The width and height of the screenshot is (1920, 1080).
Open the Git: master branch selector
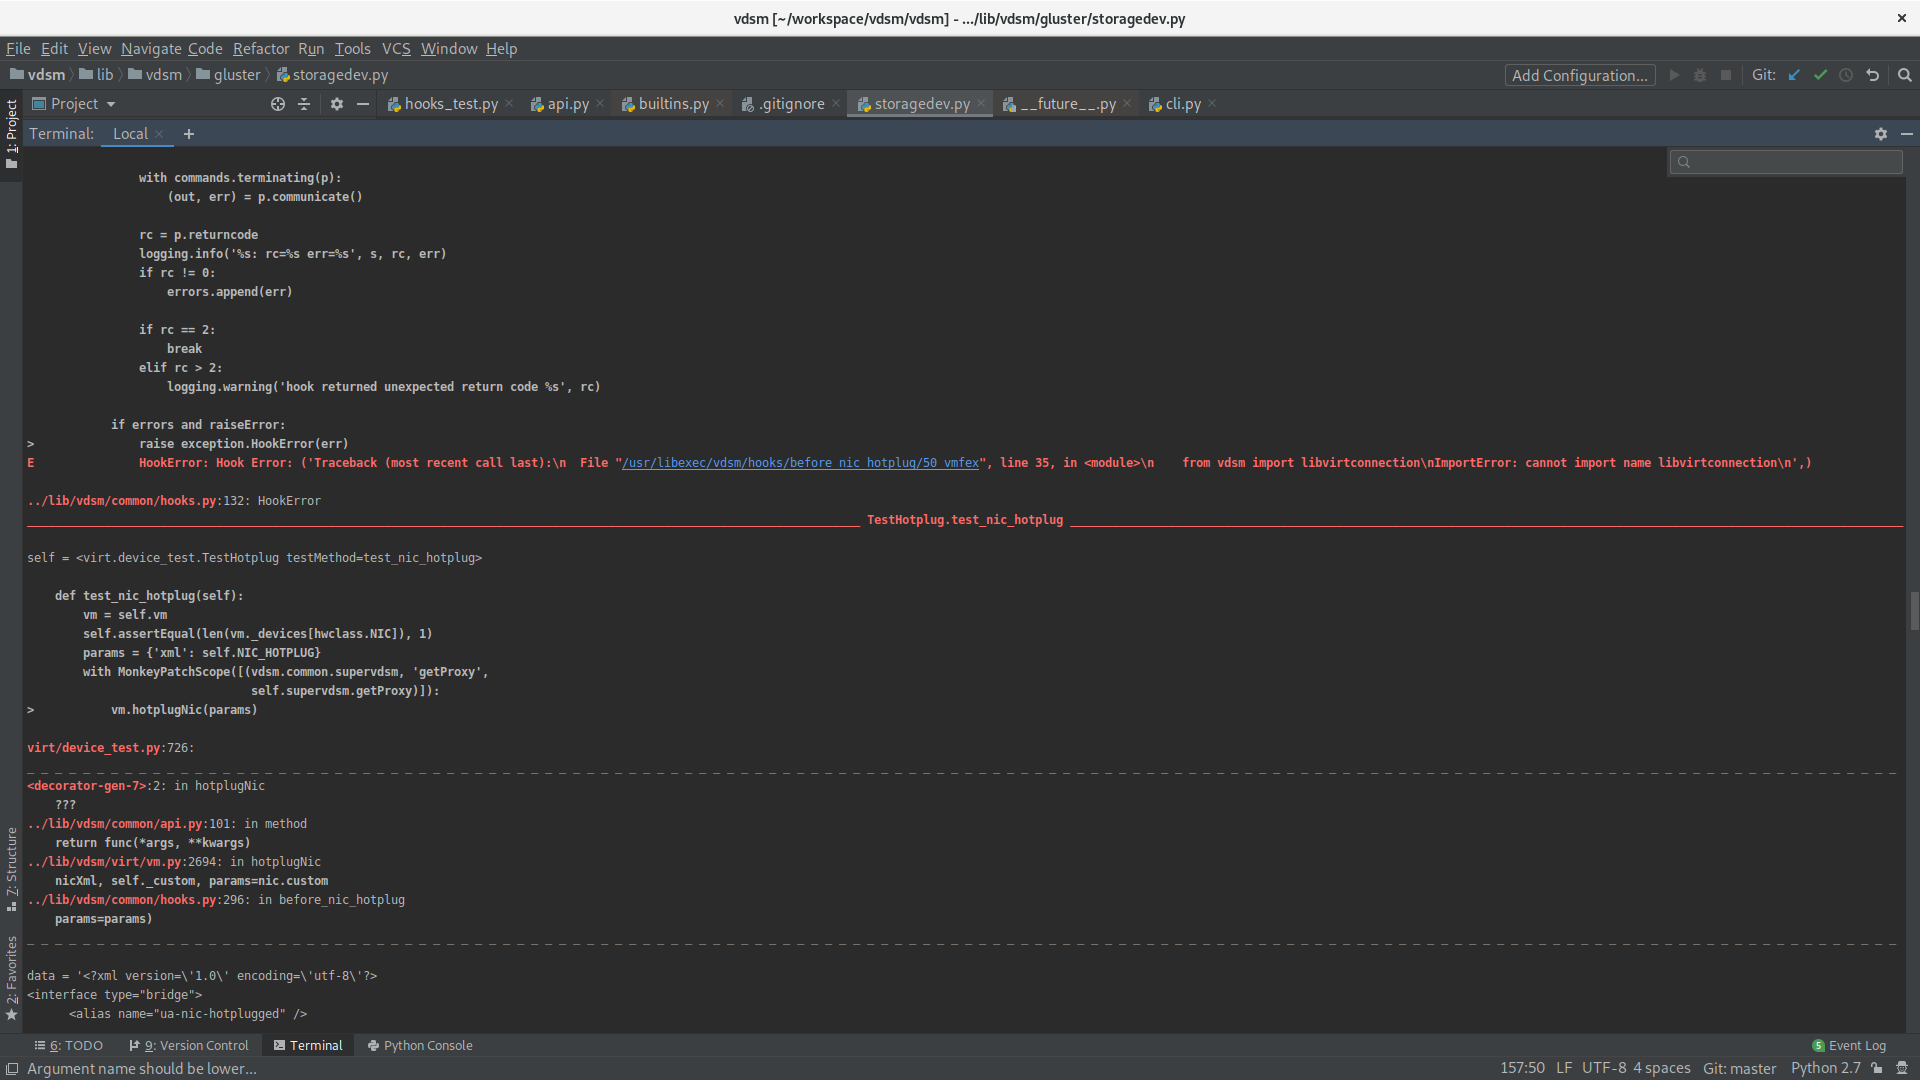[x=1739, y=1068]
